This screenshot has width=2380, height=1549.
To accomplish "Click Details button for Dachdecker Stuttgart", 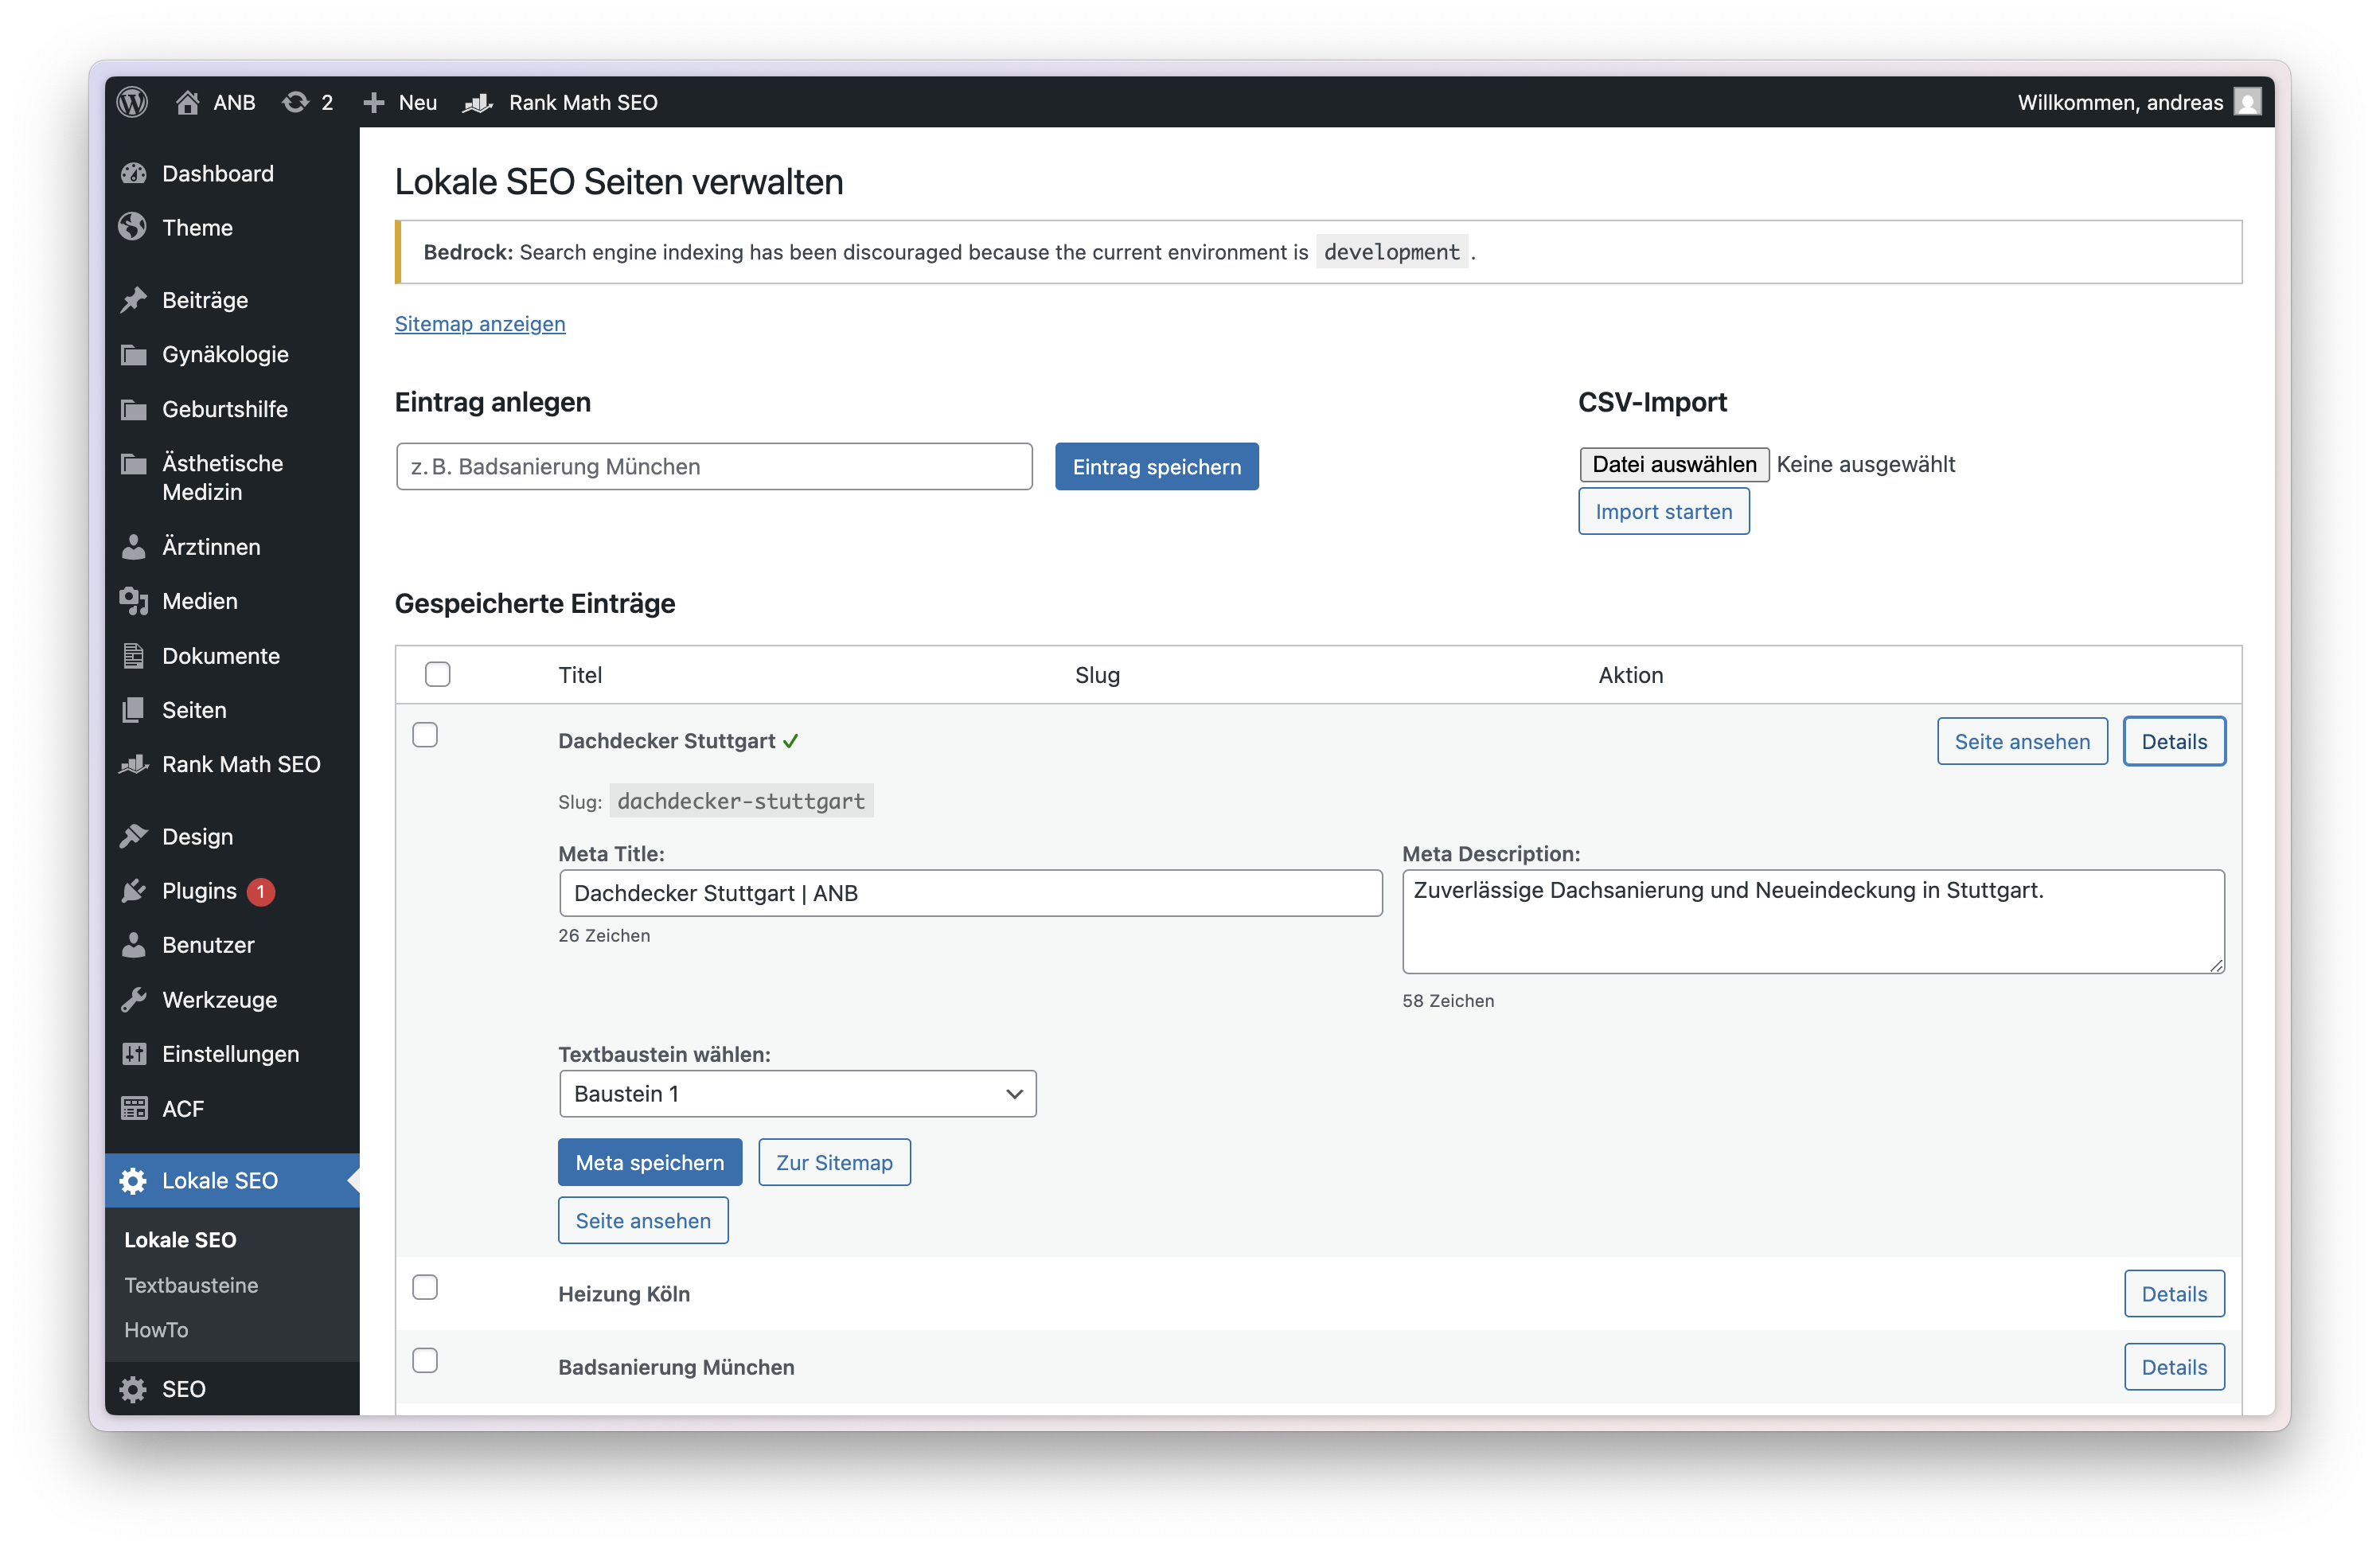I will (2175, 742).
